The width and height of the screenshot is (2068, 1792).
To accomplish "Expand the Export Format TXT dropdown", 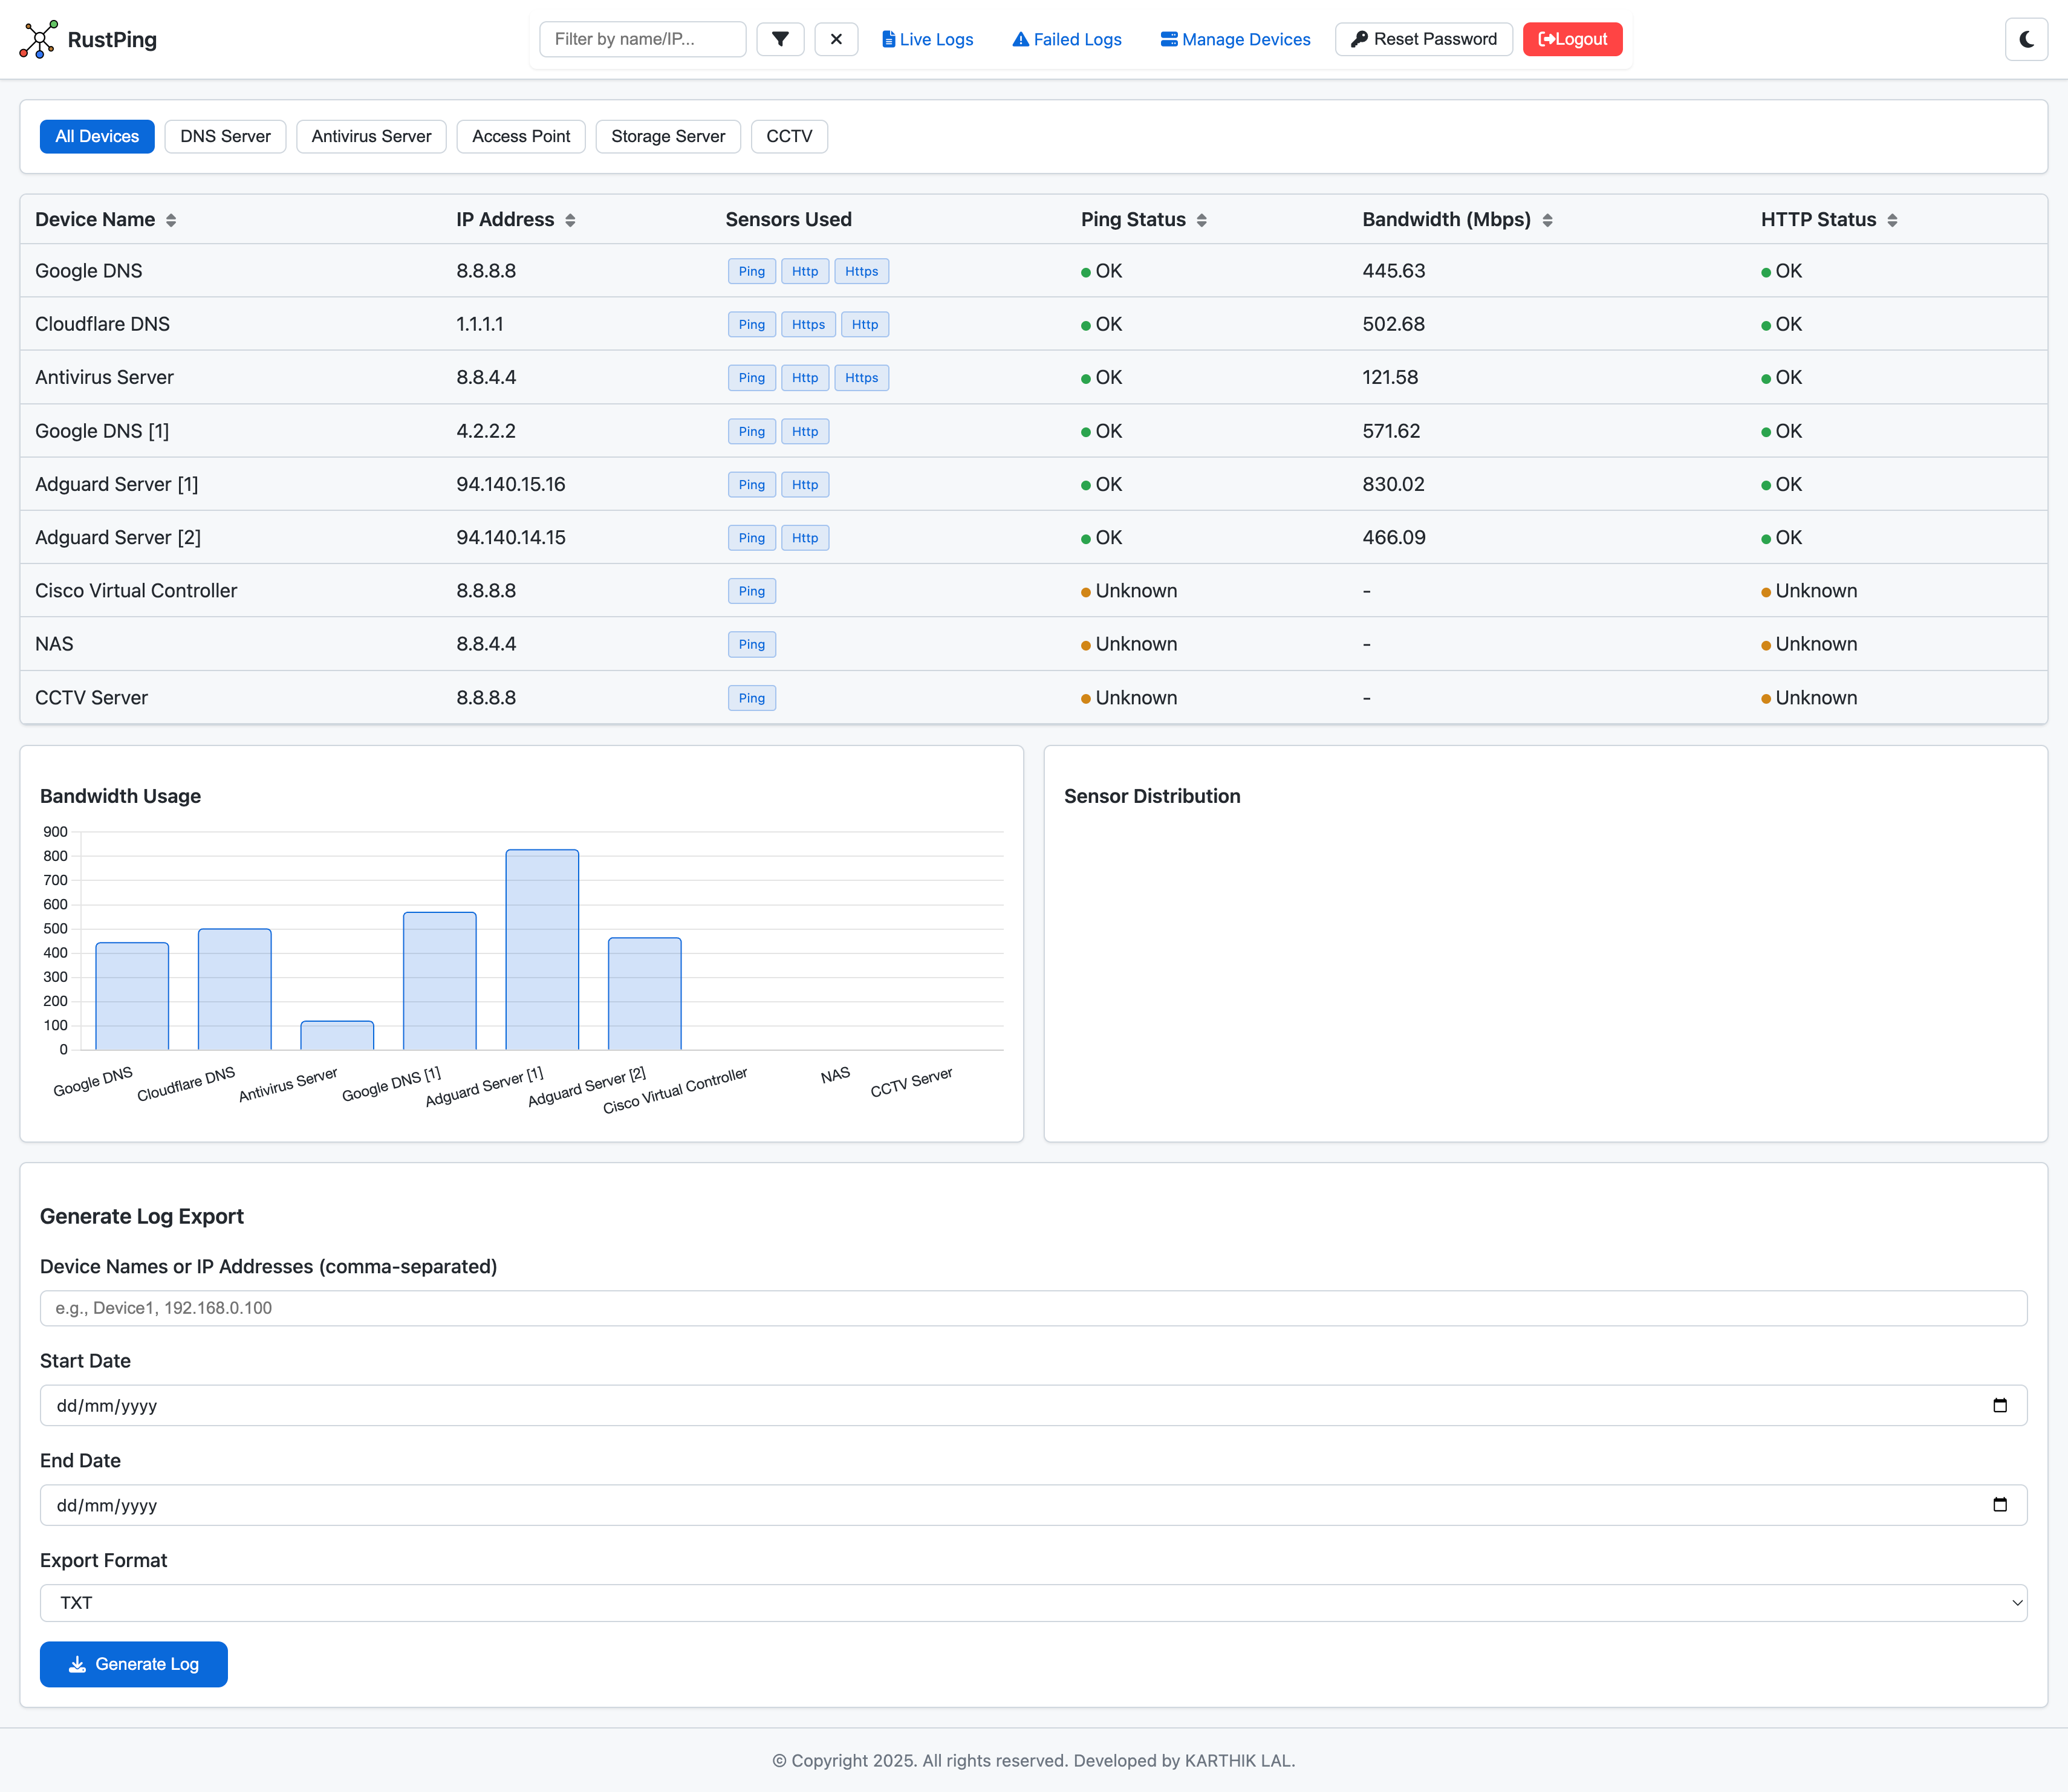I will pos(1033,1603).
